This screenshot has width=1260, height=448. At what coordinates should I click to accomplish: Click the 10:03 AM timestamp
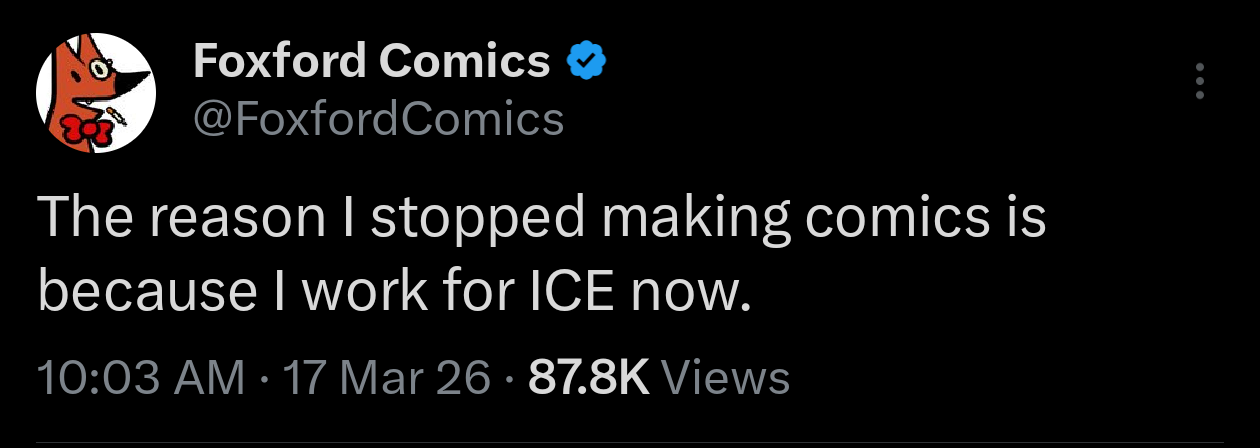pos(140,378)
